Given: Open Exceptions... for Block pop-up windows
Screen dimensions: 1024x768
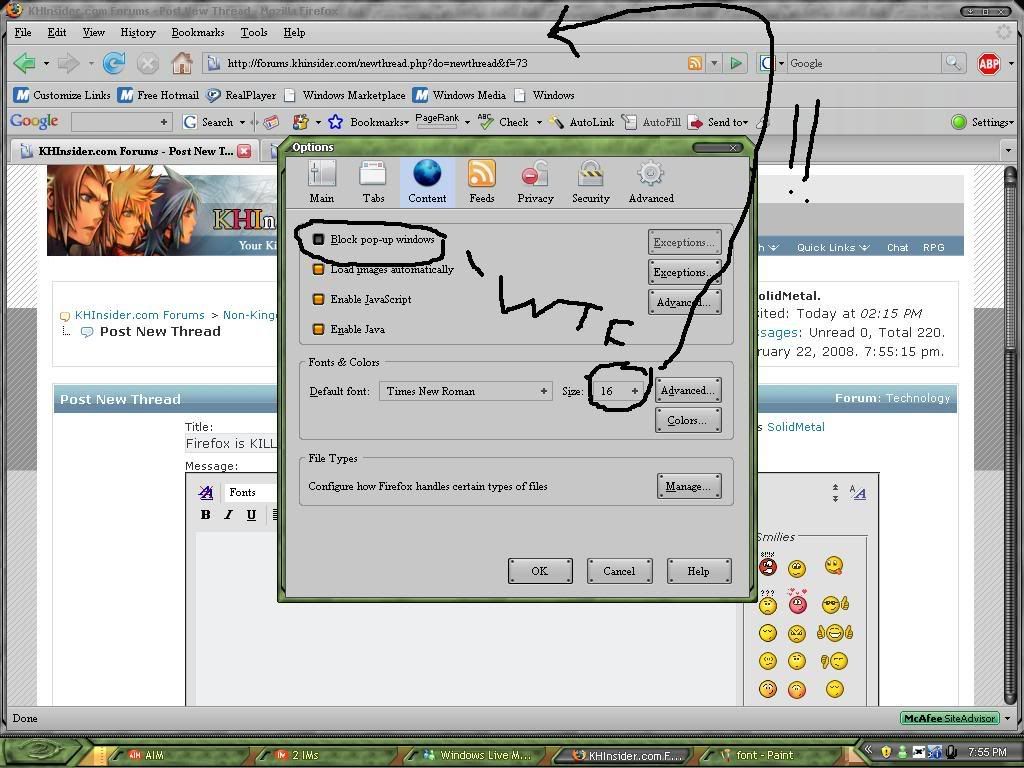Looking at the screenshot, I should 684,242.
